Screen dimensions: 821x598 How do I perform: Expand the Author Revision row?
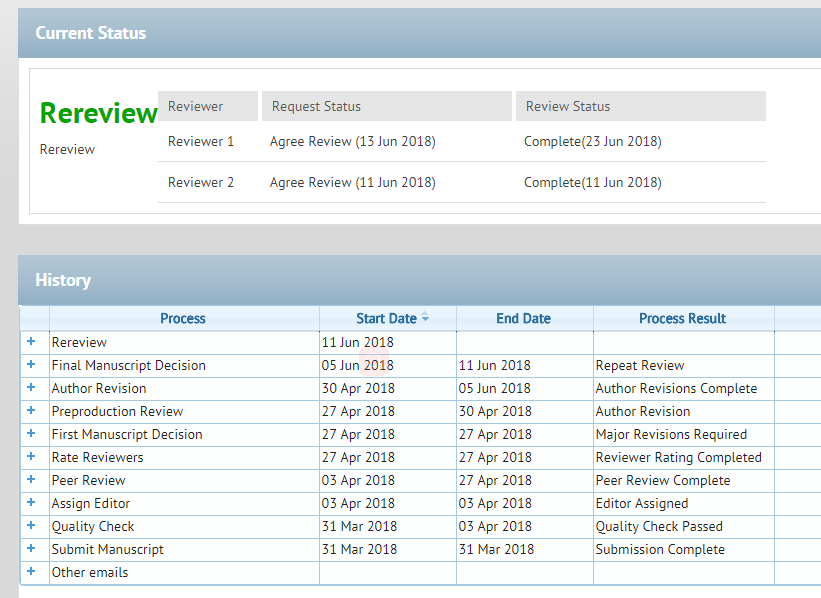pyautogui.click(x=31, y=388)
